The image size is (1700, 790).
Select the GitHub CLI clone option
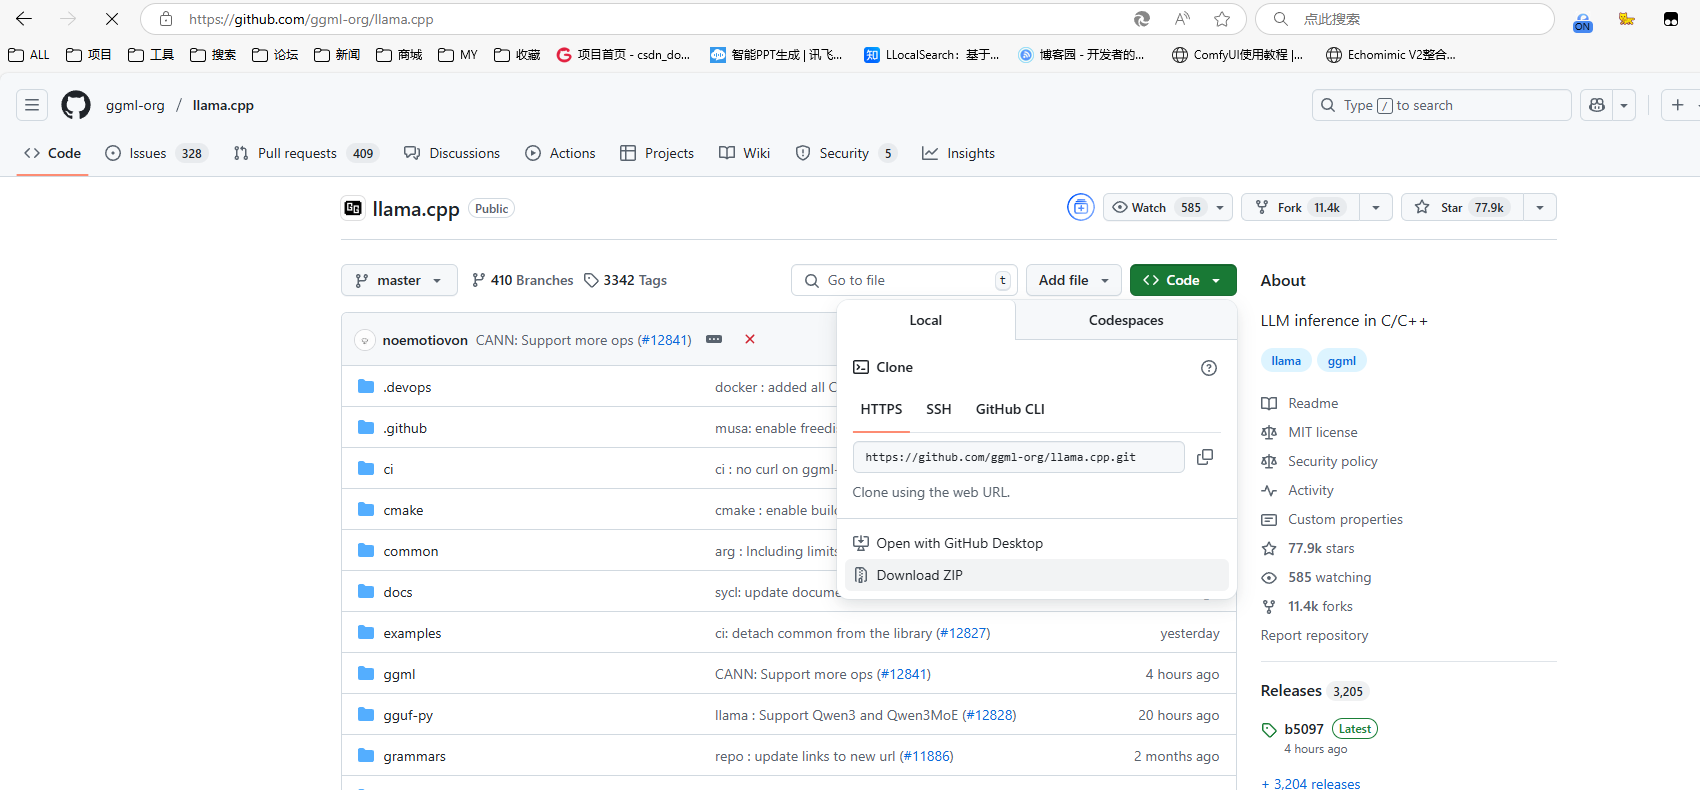coord(1010,409)
